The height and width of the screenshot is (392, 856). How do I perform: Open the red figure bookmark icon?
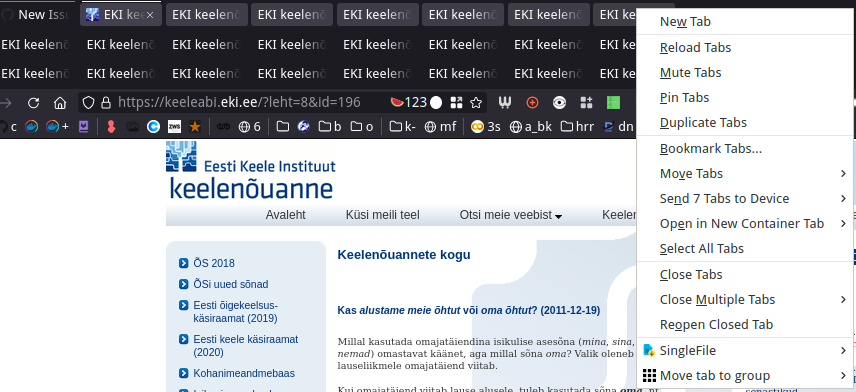pos(111,127)
